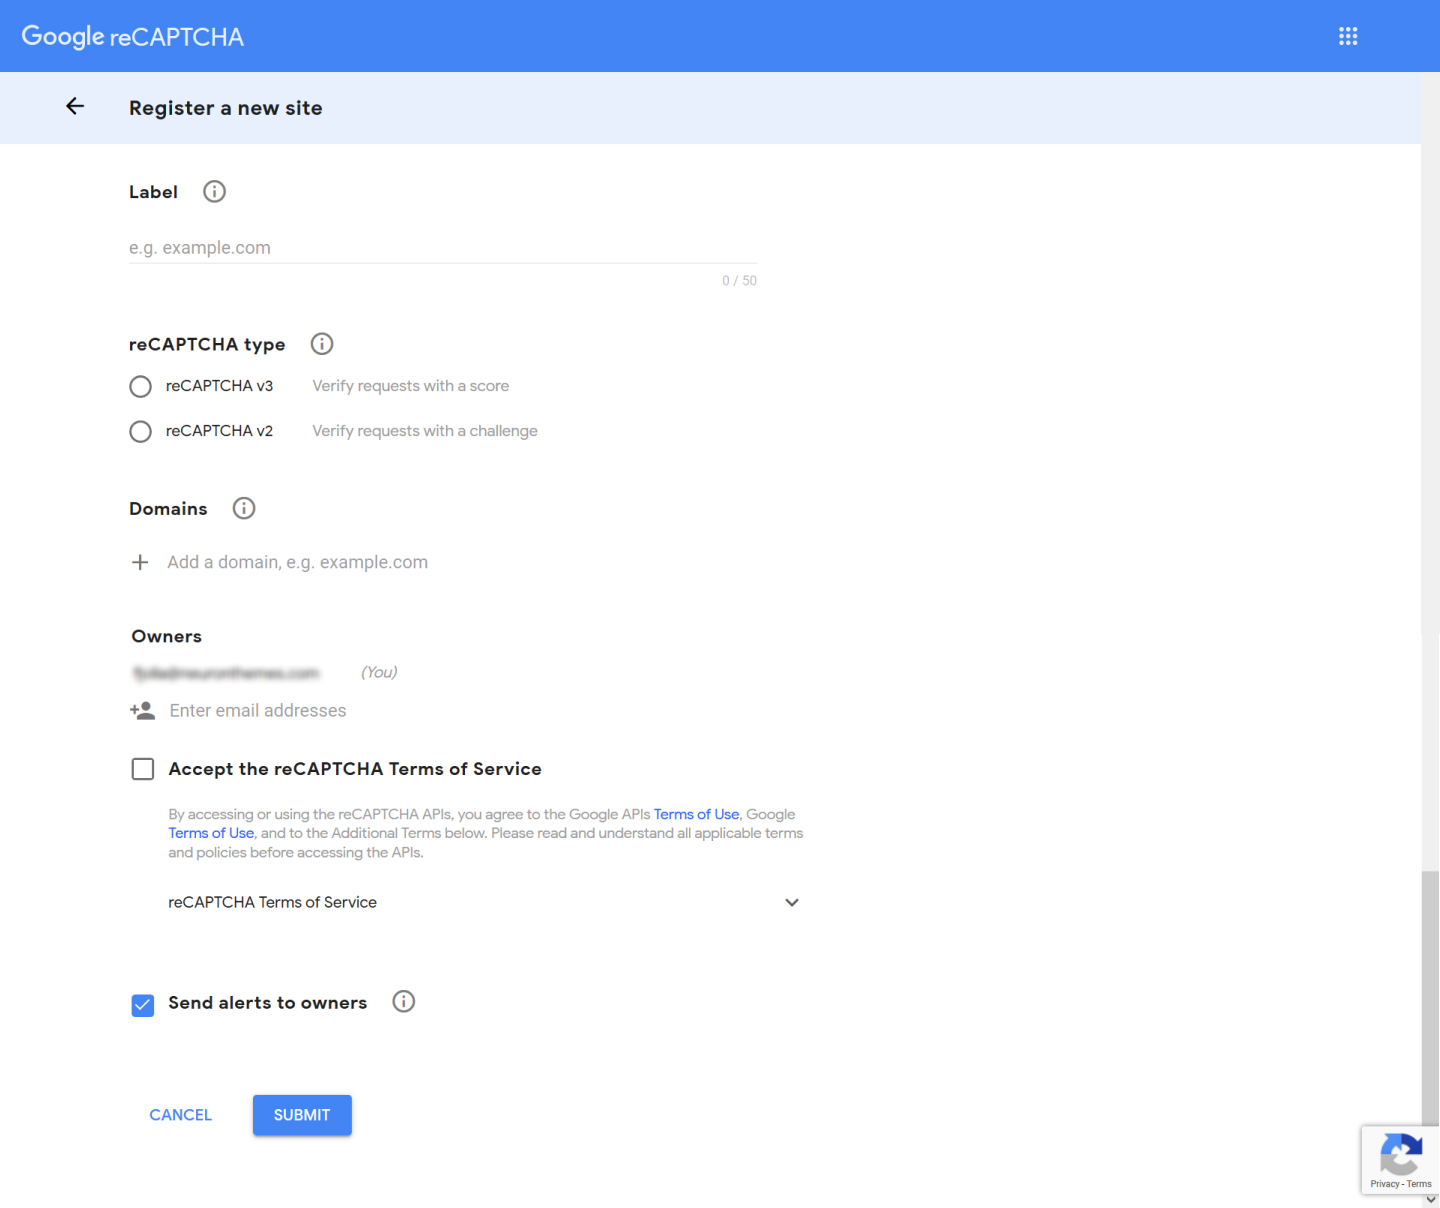The width and height of the screenshot is (1440, 1208).
Task: Show info about Domains
Action: coord(244,508)
